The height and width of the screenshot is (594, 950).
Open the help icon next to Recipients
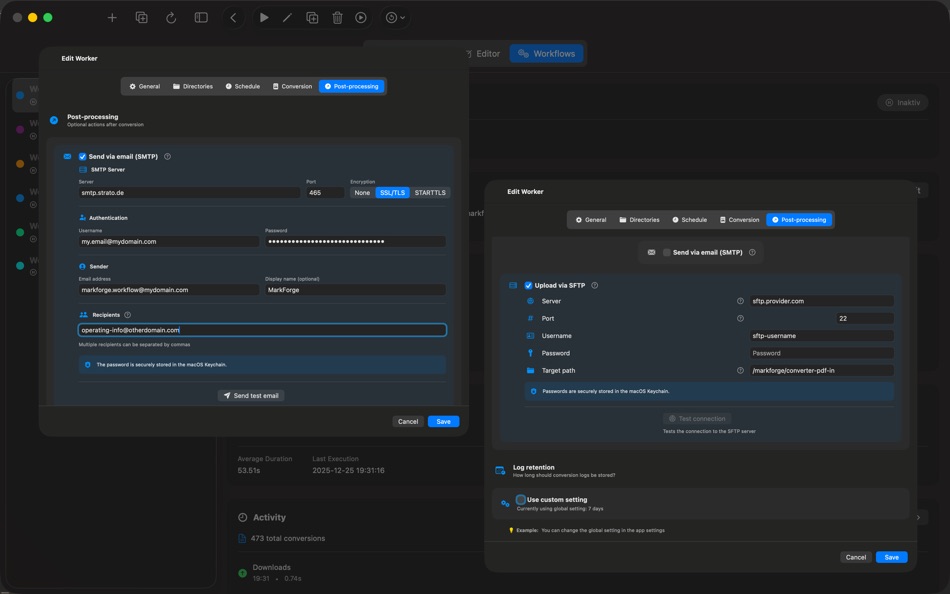point(127,315)
